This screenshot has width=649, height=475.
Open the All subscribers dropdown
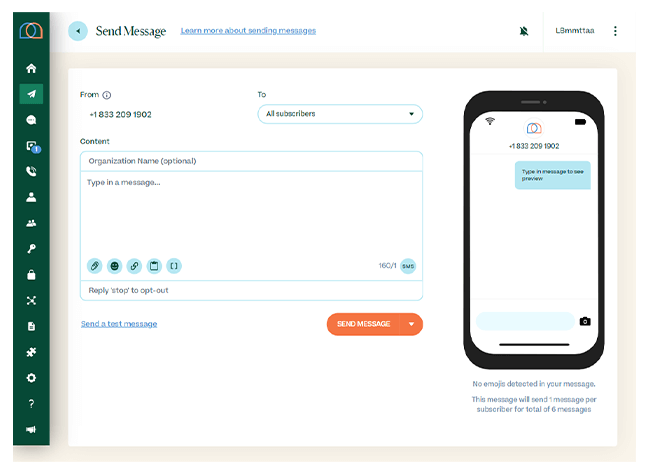[339, 114]
